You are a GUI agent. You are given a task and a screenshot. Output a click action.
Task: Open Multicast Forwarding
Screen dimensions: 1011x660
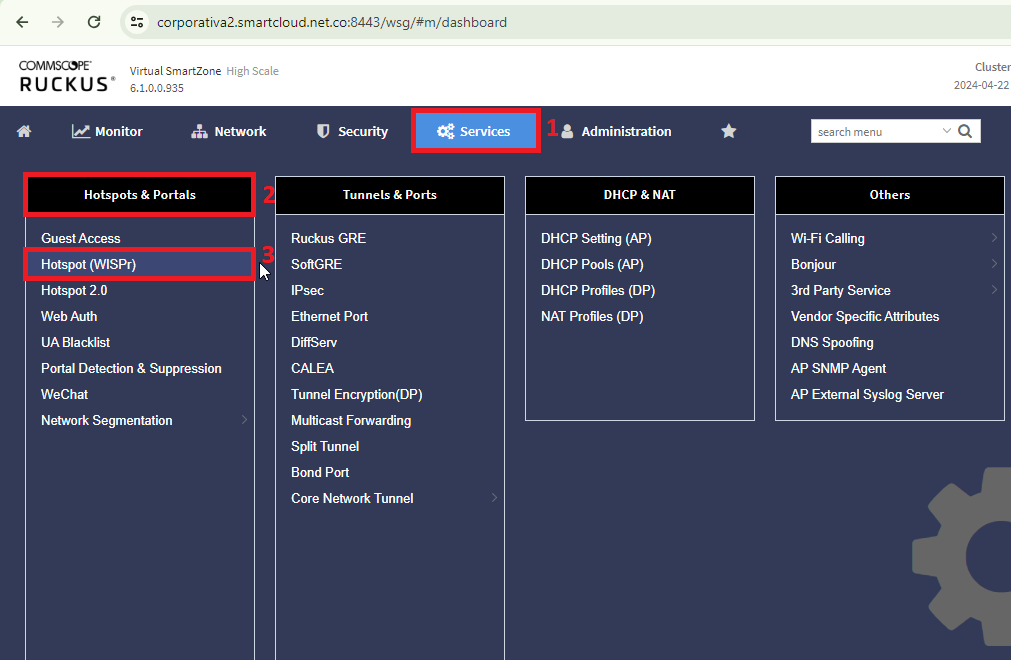(x=351, y=420)
